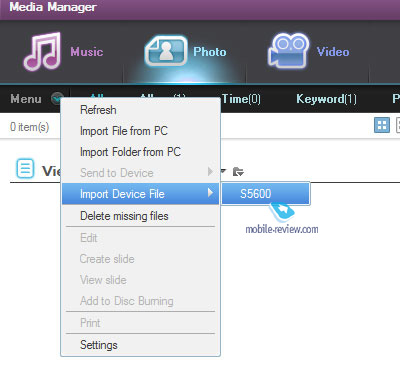Click the list view icon beside Vie
The image size is (400, 388).
click(x=25, y=169)
